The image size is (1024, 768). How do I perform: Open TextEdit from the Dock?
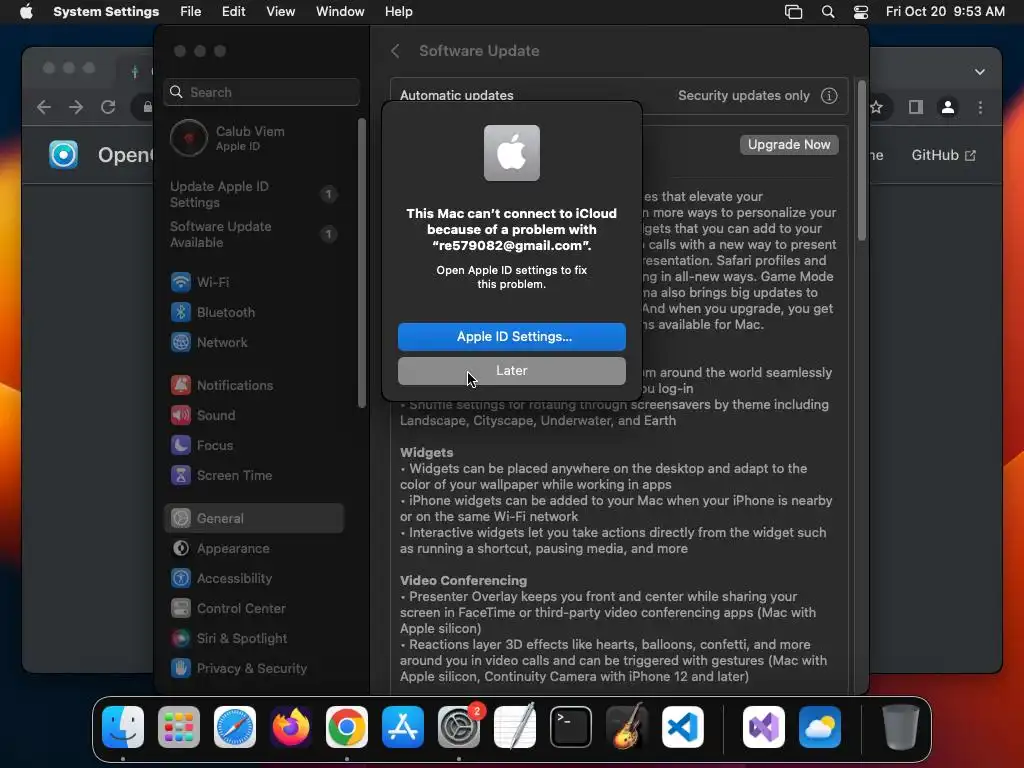(x=515, y=727)
